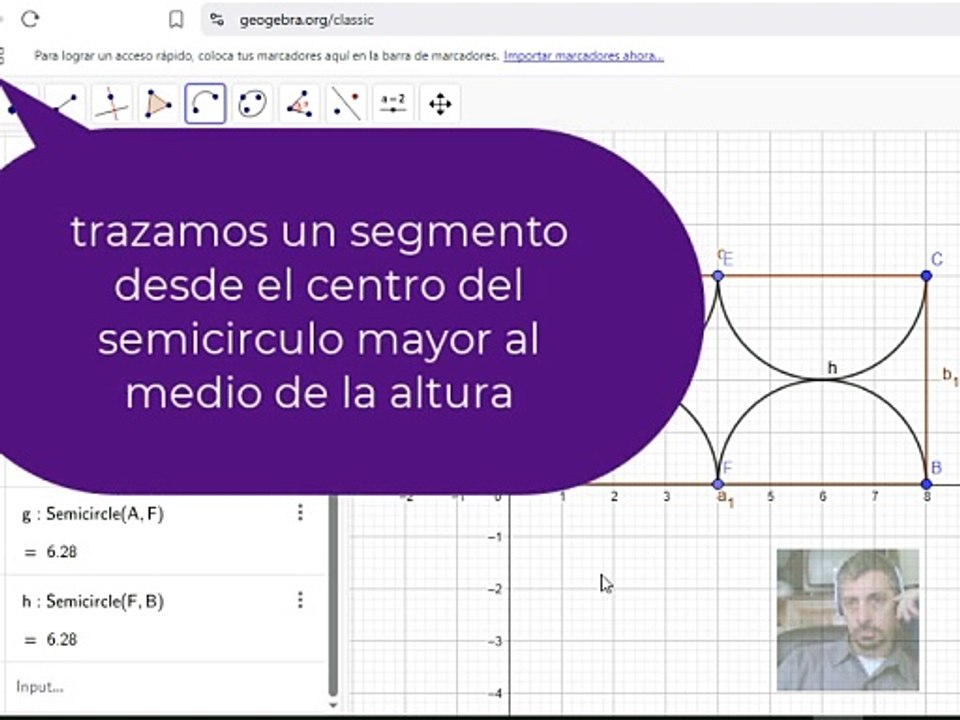Click point F on the graph
960x720 pixels.
coord(718,484)
